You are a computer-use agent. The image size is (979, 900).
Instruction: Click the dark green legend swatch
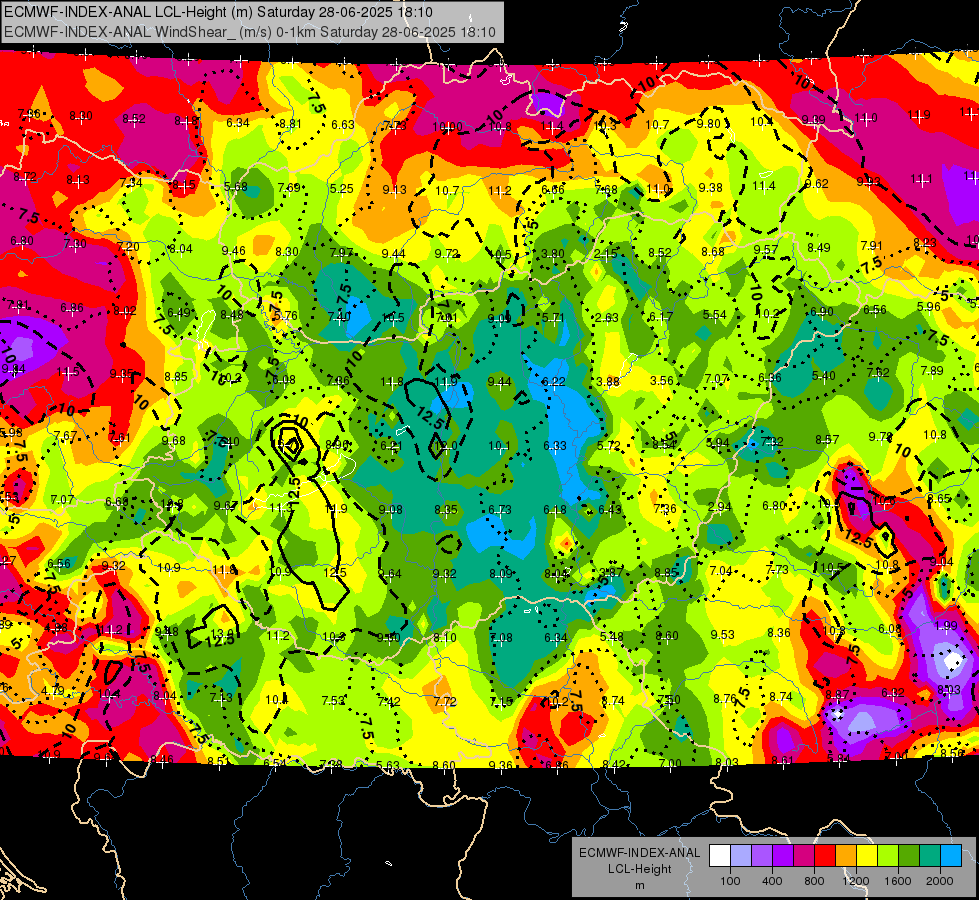[908, 856]
